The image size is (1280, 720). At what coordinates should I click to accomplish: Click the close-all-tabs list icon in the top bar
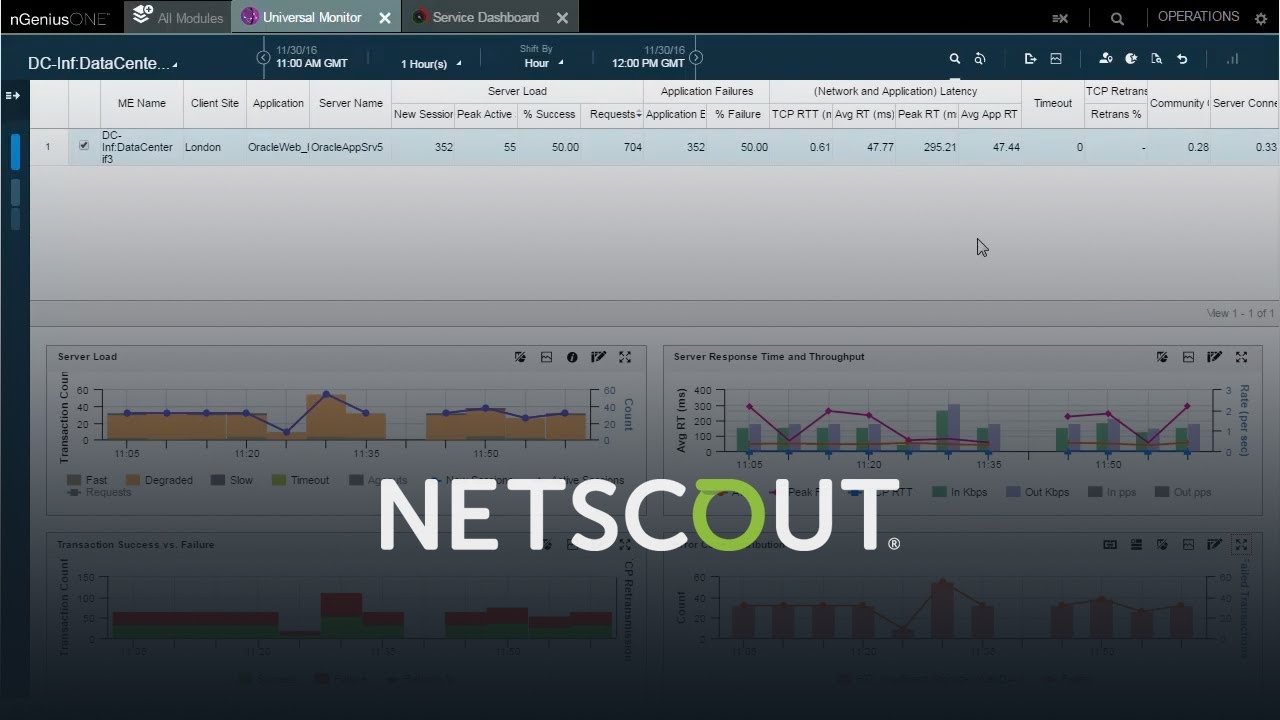(1061, 18)
